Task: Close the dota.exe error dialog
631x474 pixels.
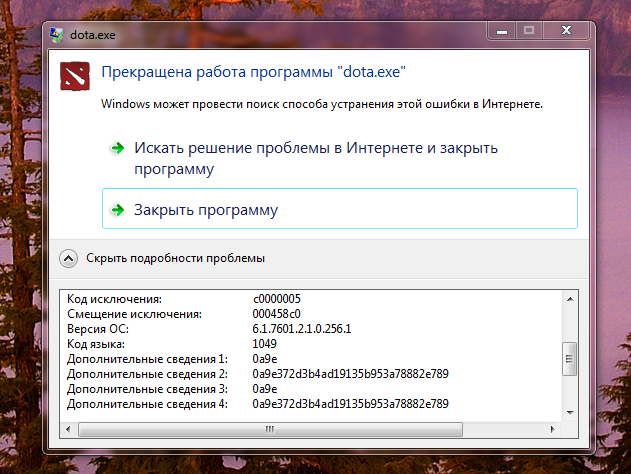Action: (x=566, y=31)
